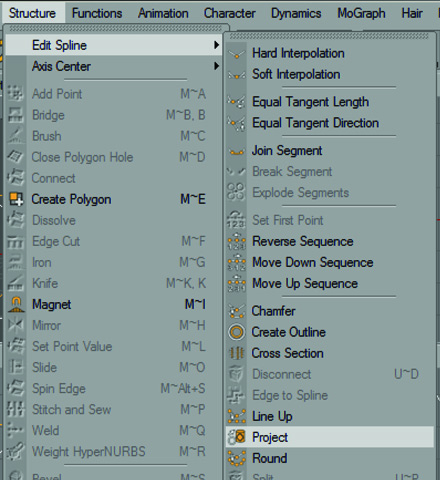Click the Project icon in submenu

tap(237, 437)
